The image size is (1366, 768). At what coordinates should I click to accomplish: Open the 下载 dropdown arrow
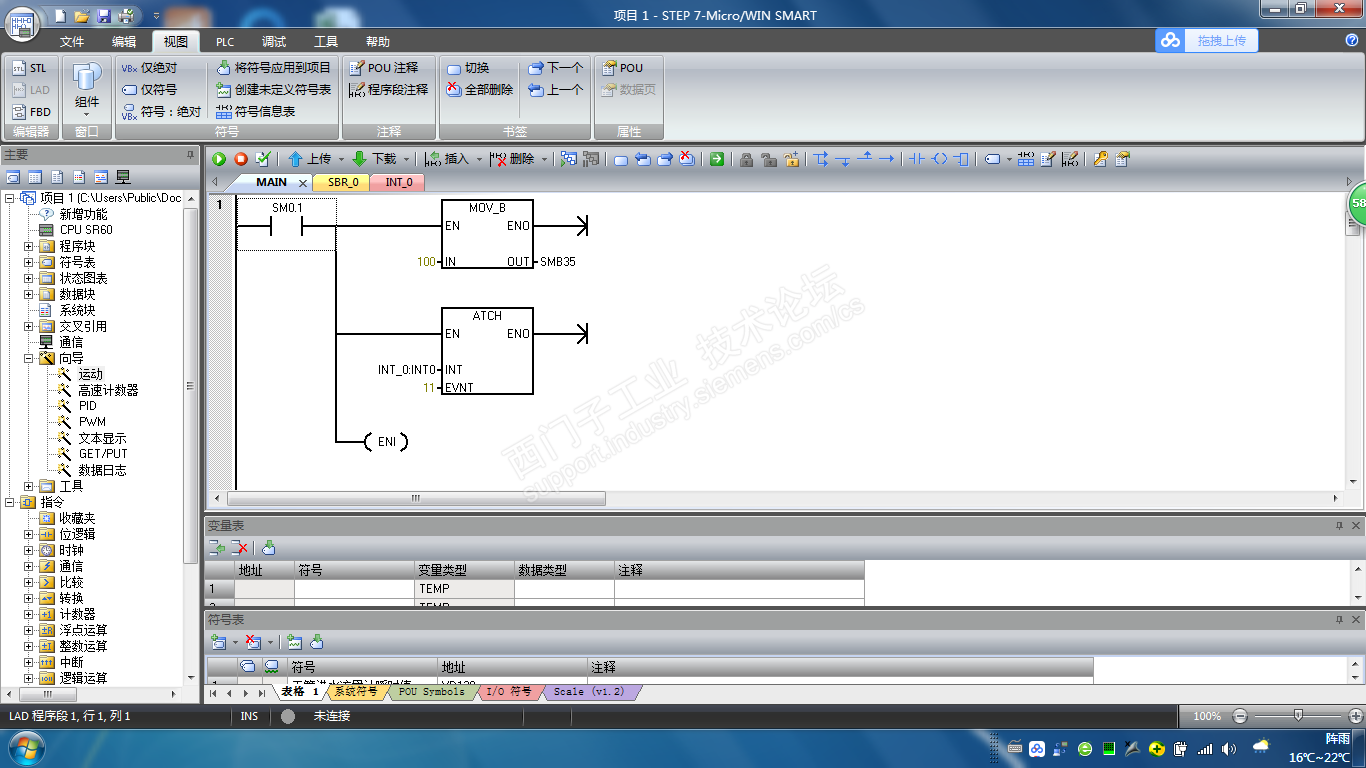click(x=406, y=159)
